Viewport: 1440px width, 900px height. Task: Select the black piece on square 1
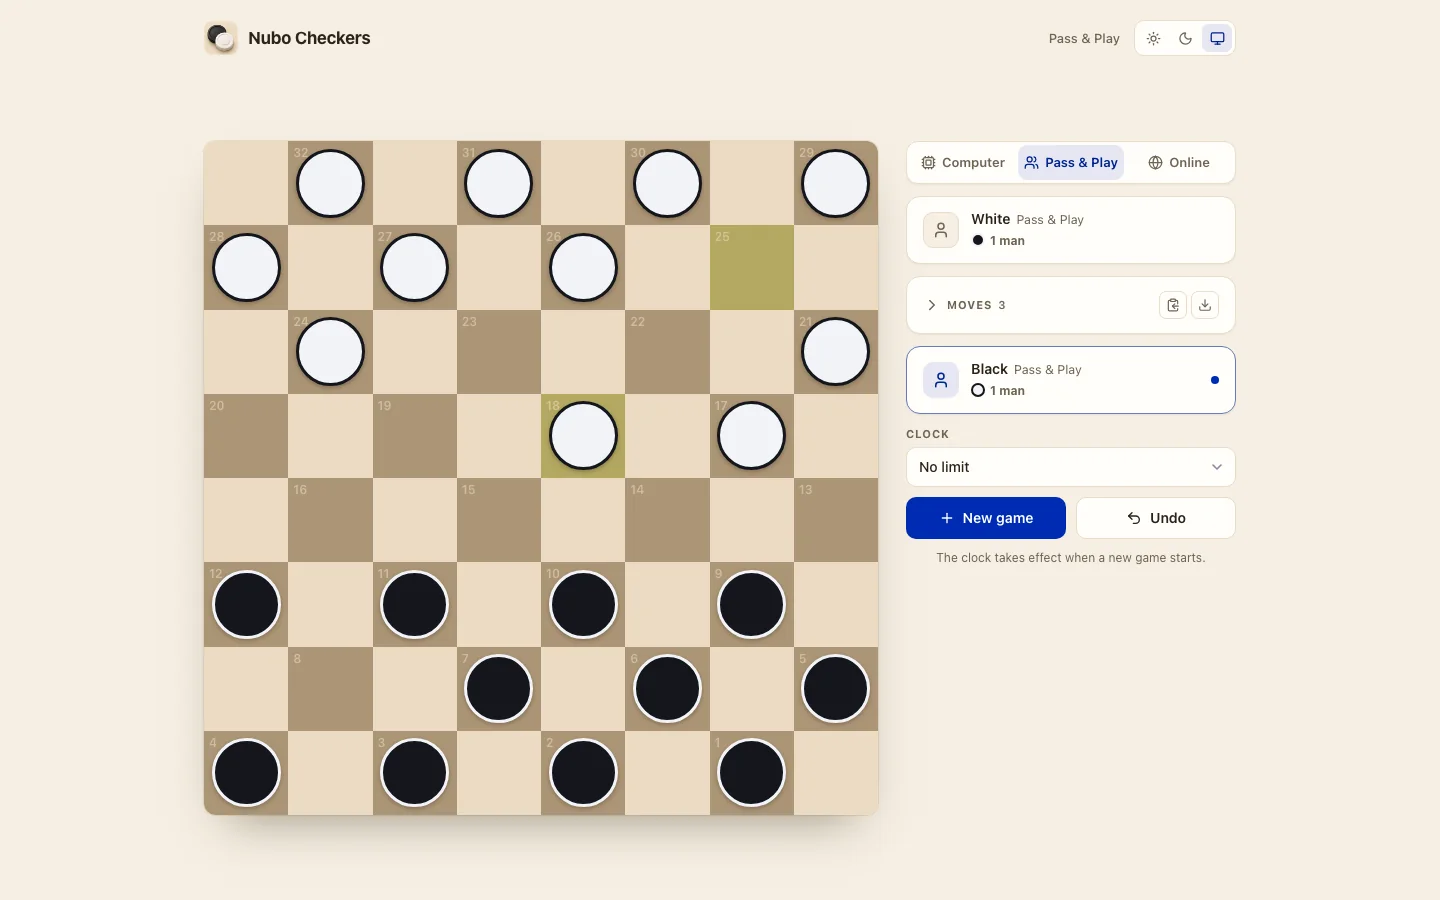point(752,773)
